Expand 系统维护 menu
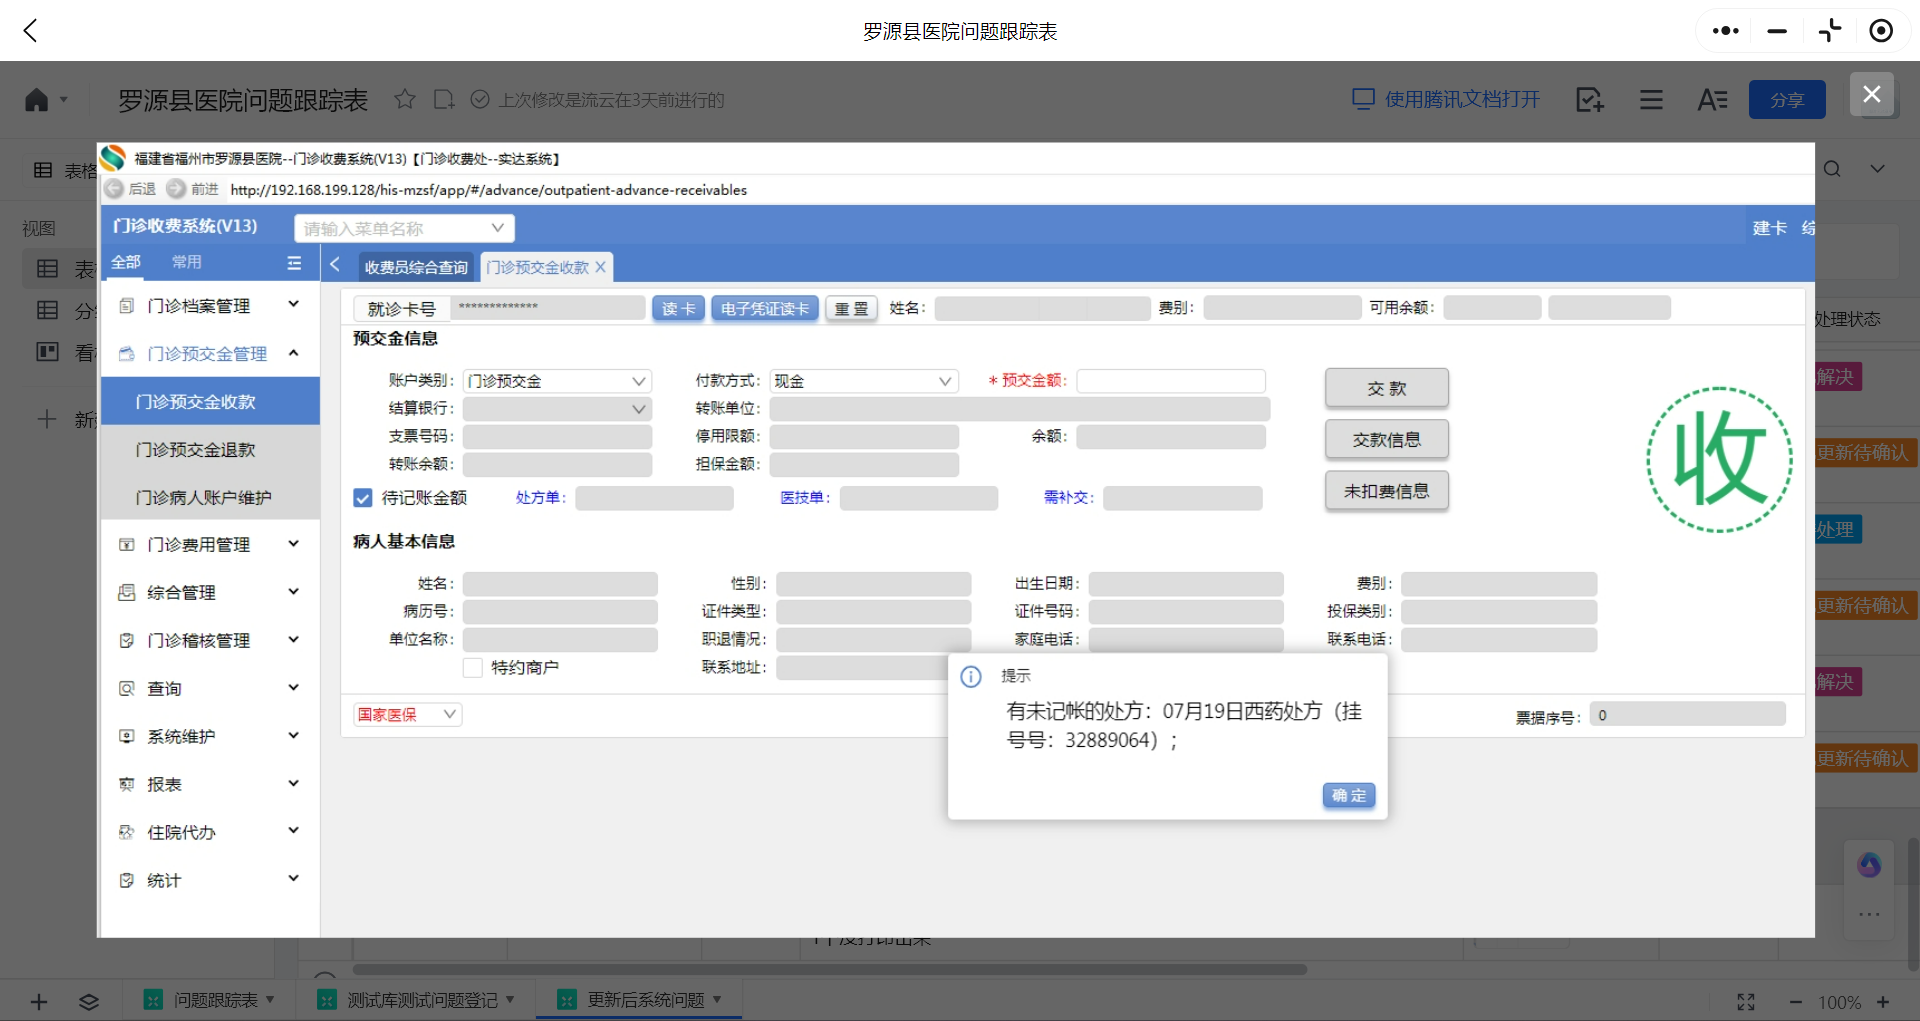The width and height of the screenshot is (1920, 1021). [x=210, y=736]
